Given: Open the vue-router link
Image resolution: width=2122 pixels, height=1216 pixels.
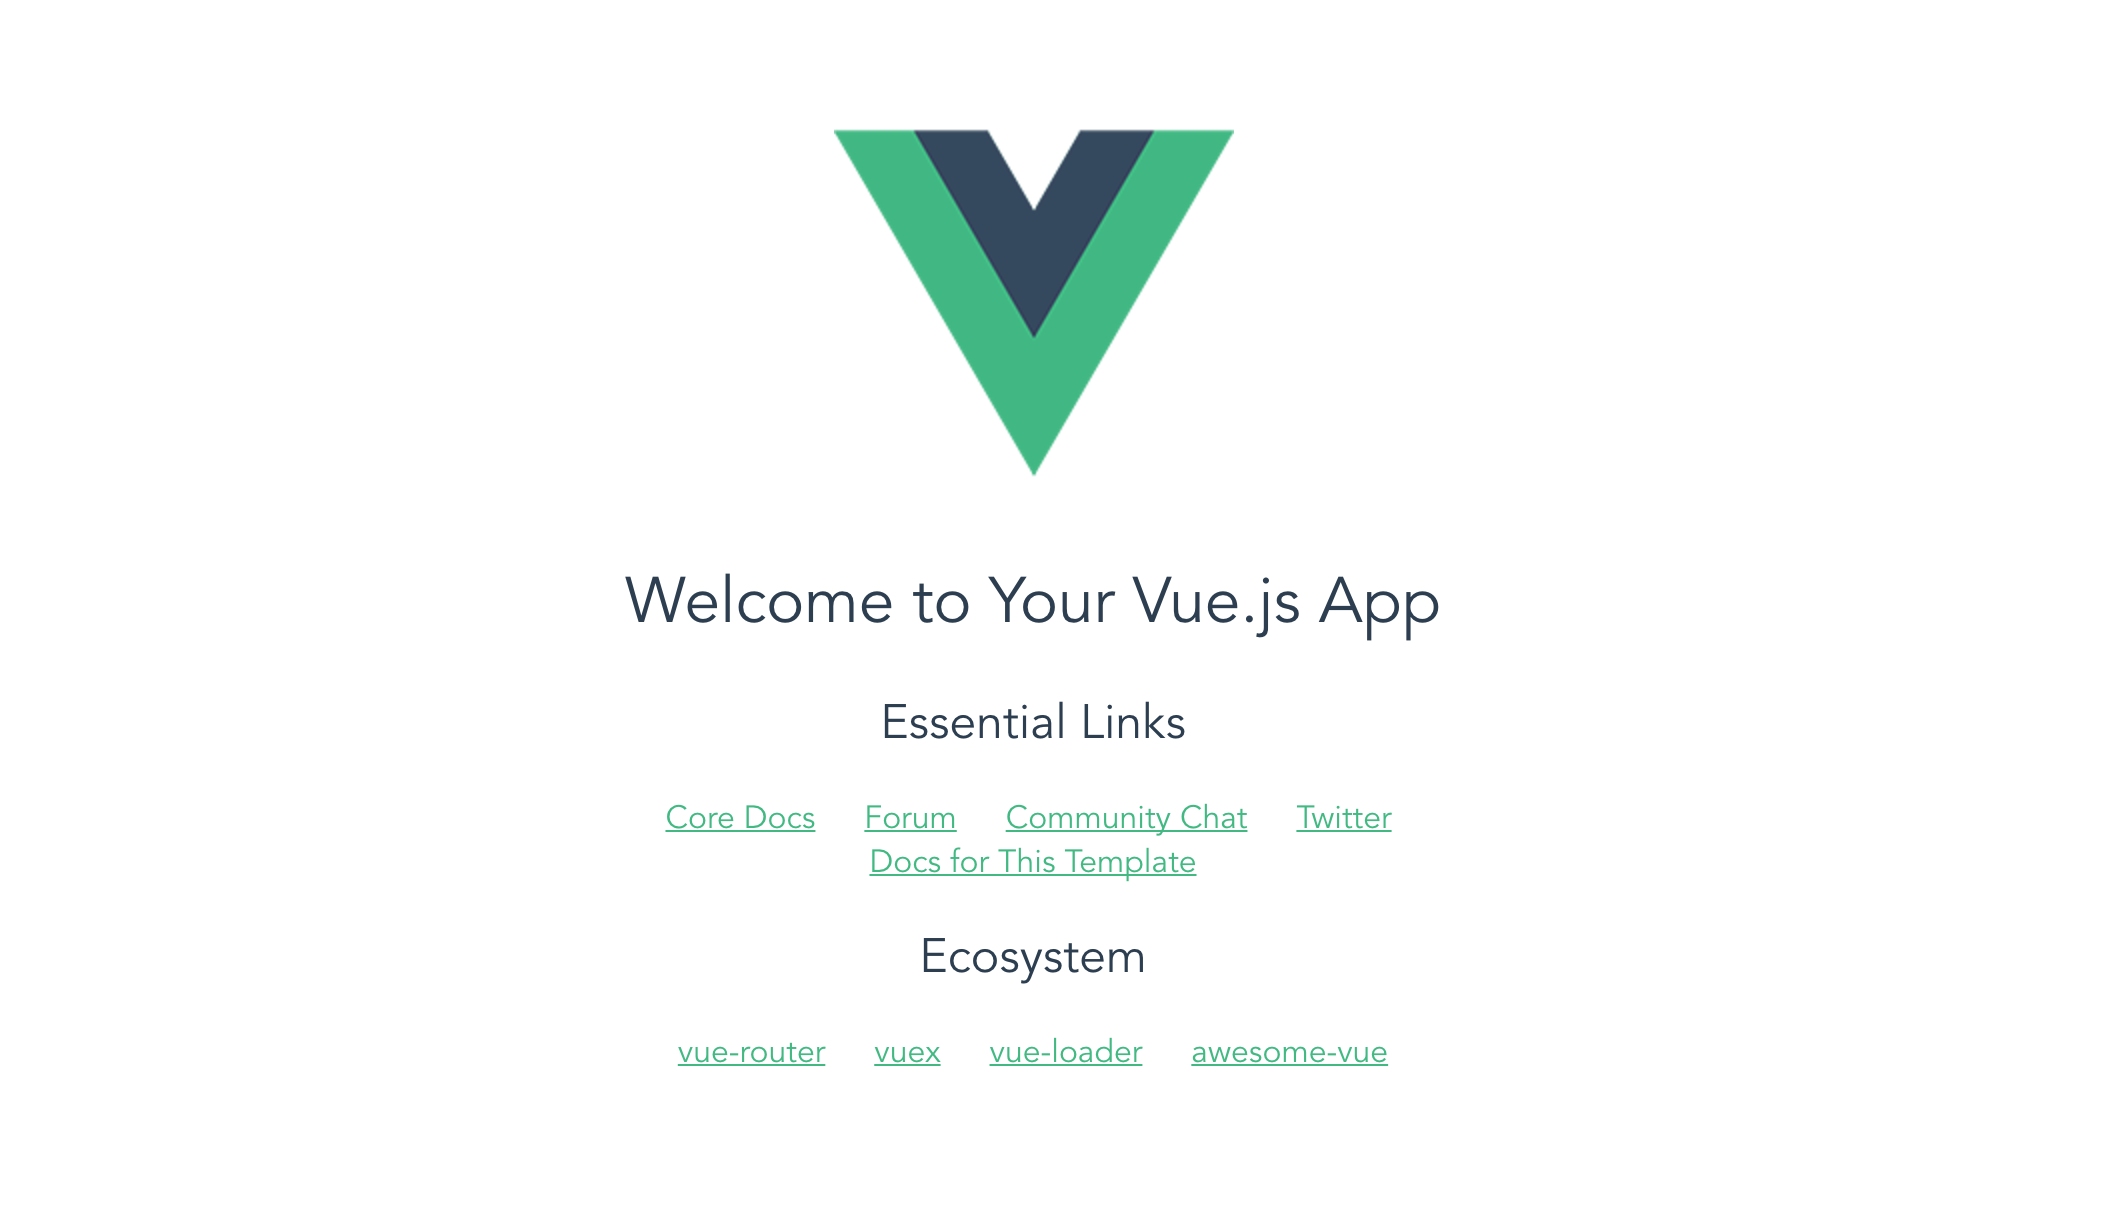Looking at the screenshot, I should coord(752,1051).
